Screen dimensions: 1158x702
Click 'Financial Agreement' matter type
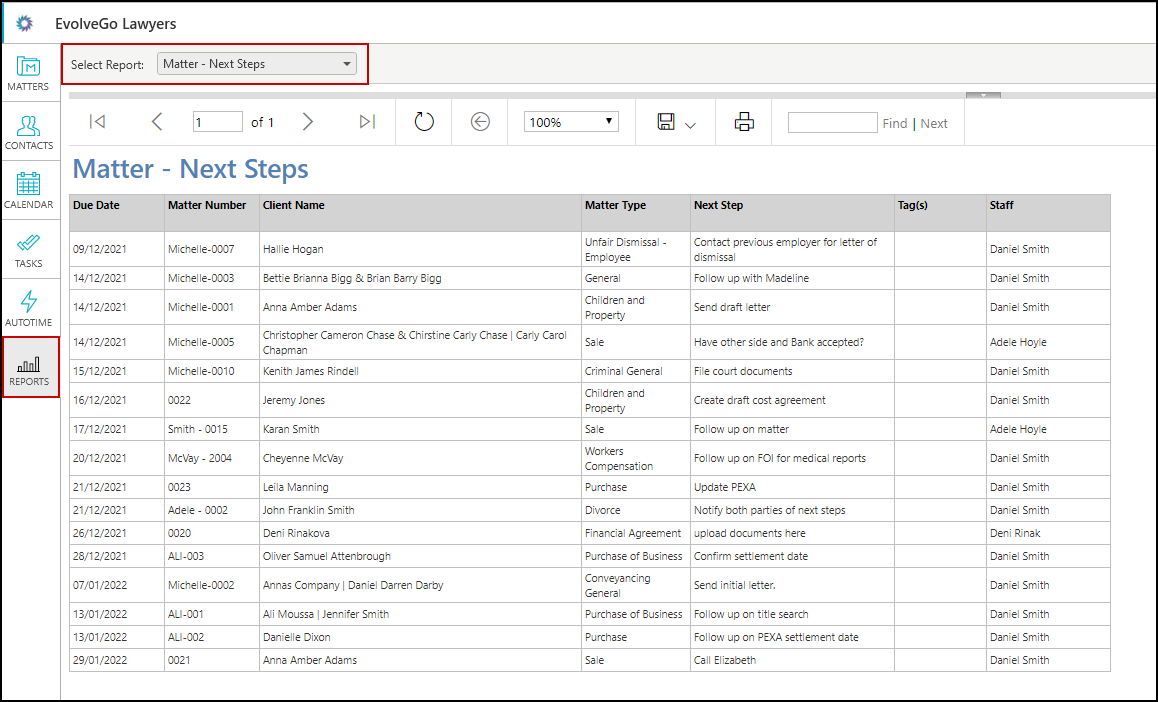click(633, 533)
